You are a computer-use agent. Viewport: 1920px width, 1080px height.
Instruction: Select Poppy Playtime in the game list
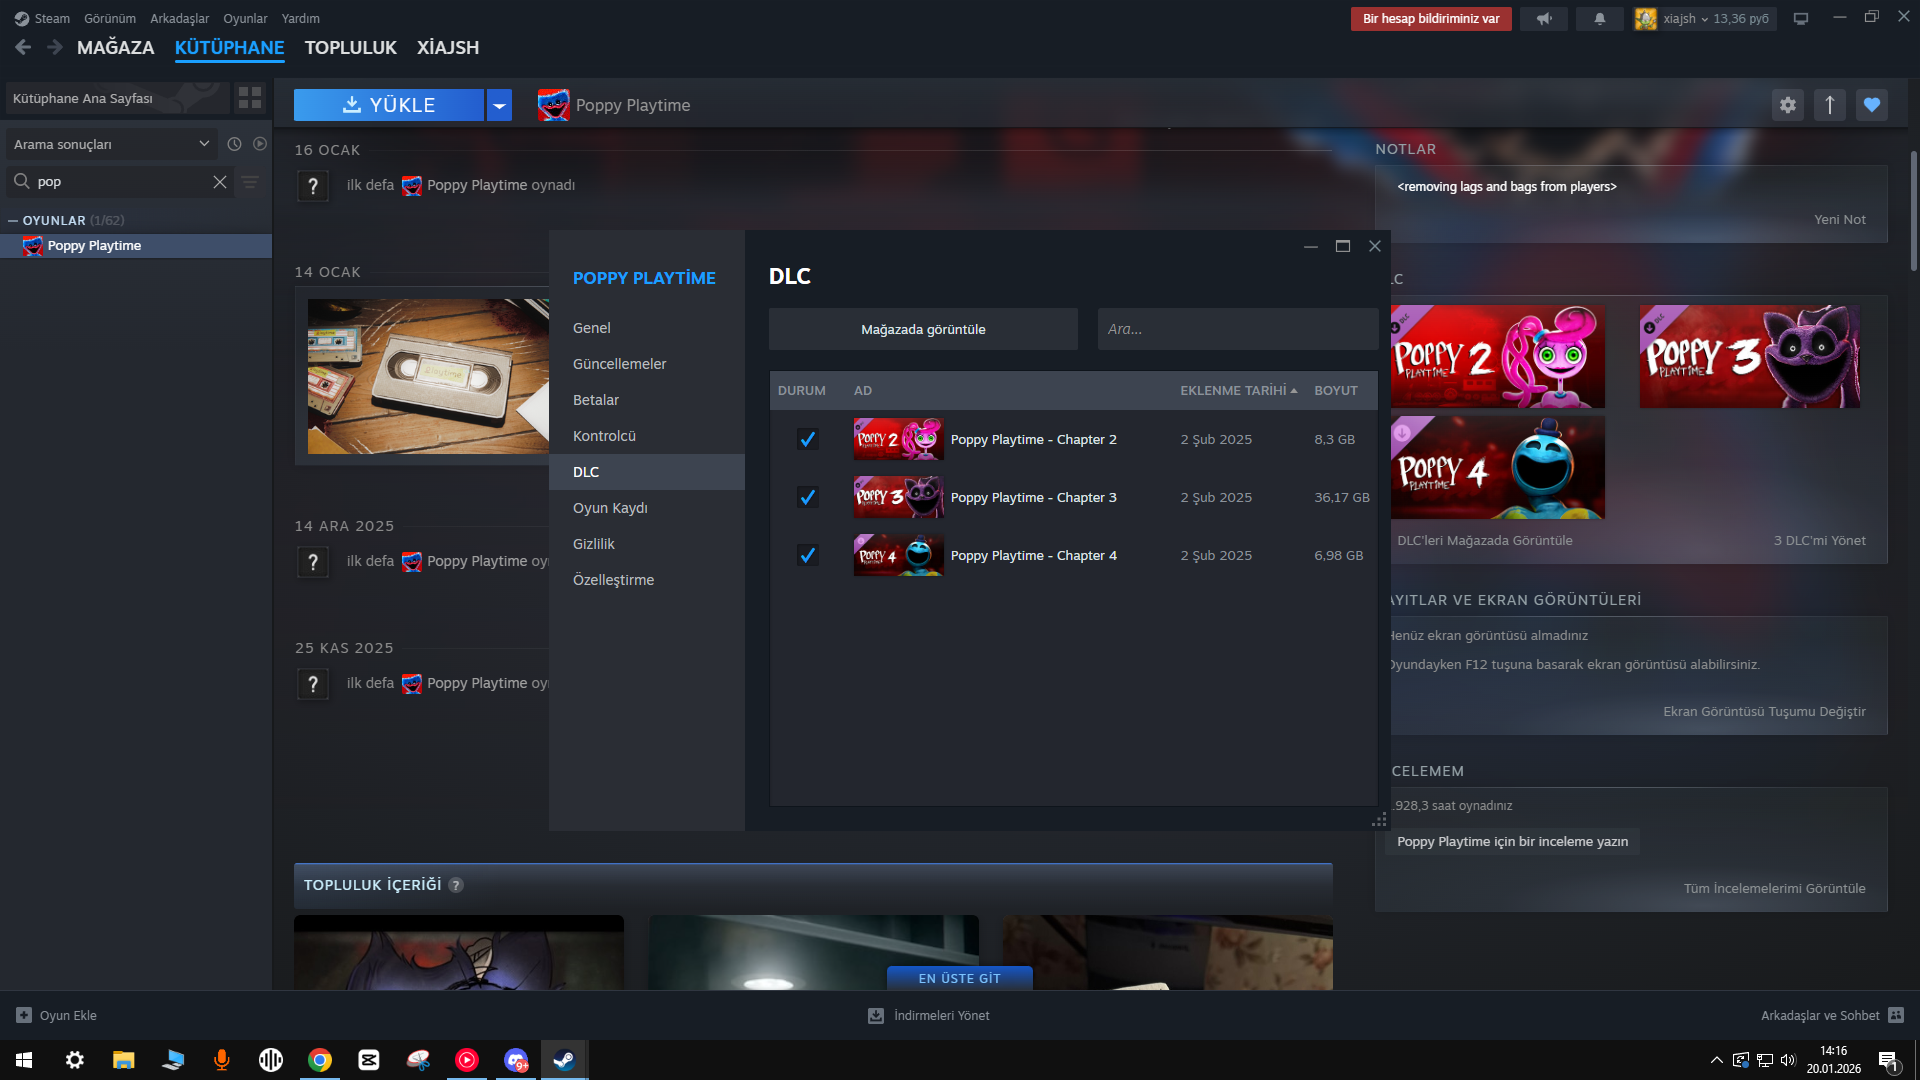(136, 246)
